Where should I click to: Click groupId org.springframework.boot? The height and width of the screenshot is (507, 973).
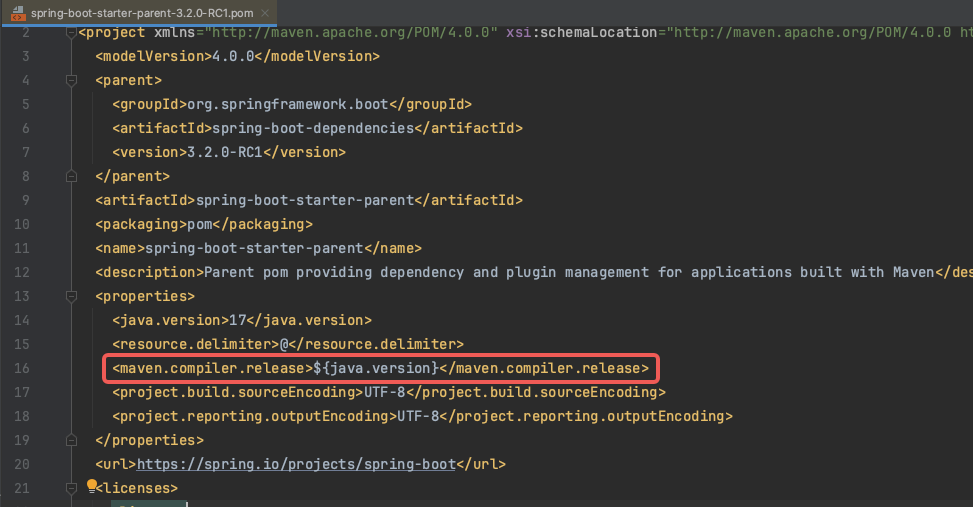click(292, 104)
